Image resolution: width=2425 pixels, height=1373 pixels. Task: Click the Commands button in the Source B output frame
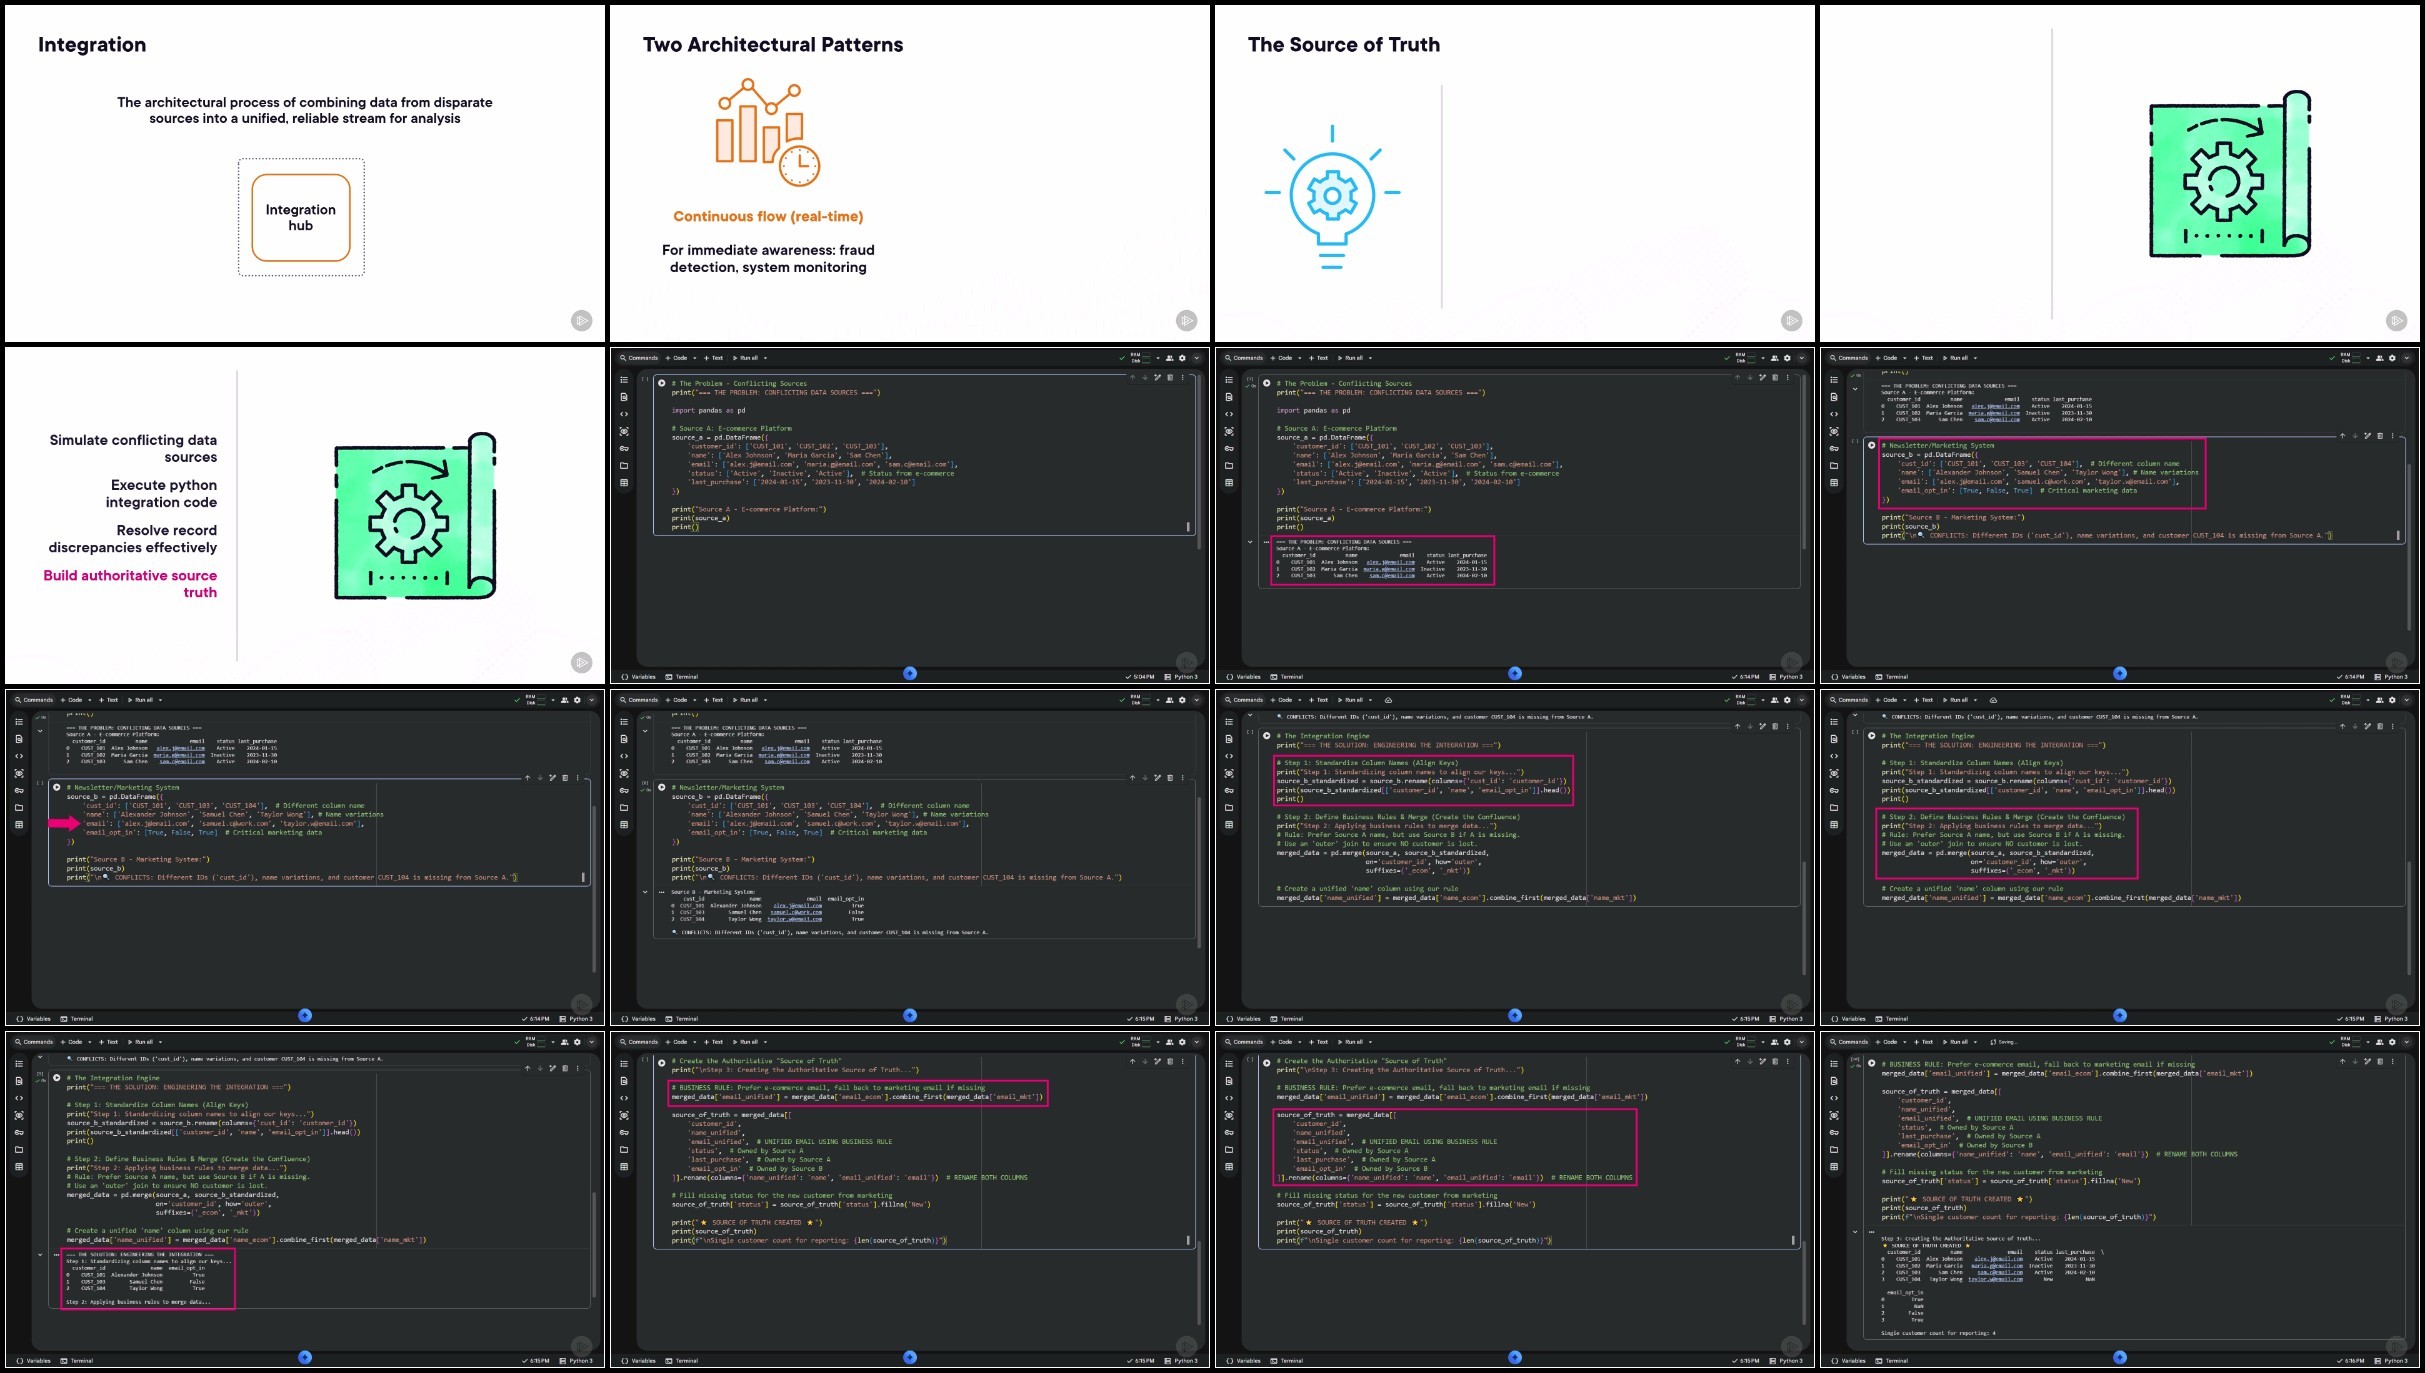pos(639,700)
